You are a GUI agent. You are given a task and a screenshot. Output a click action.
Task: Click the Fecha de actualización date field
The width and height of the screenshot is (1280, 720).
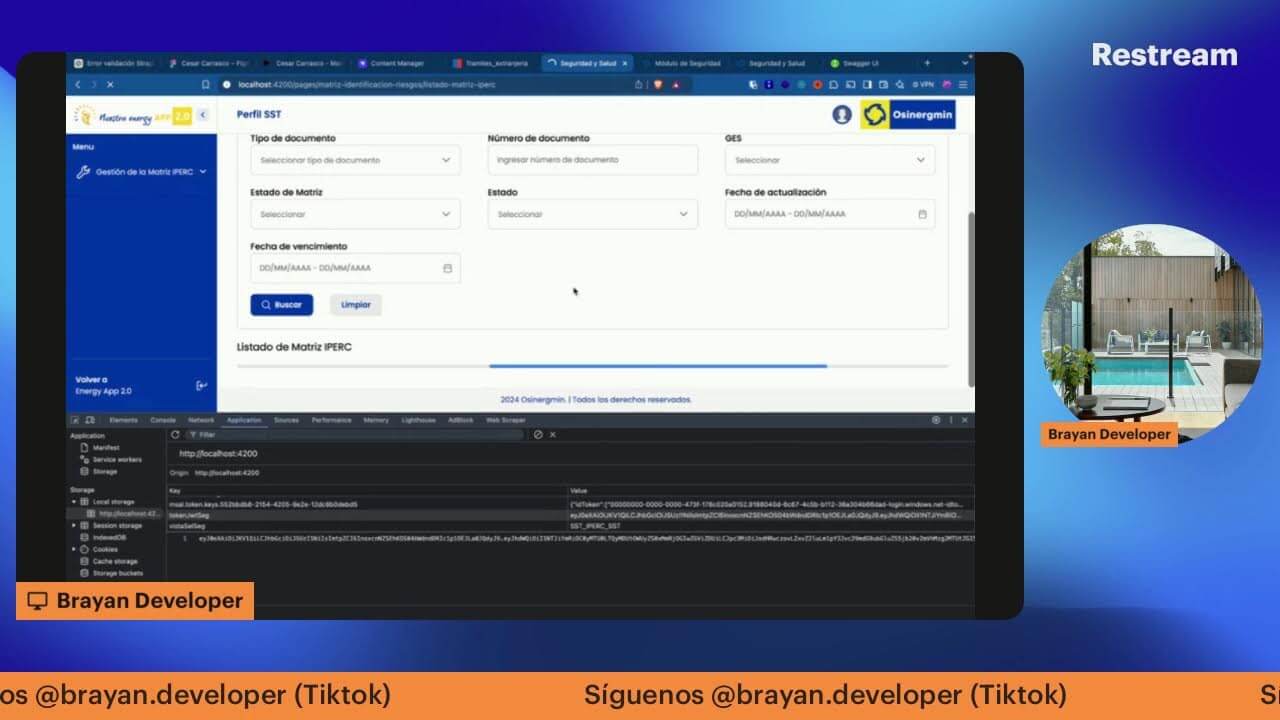pos(830,214)
